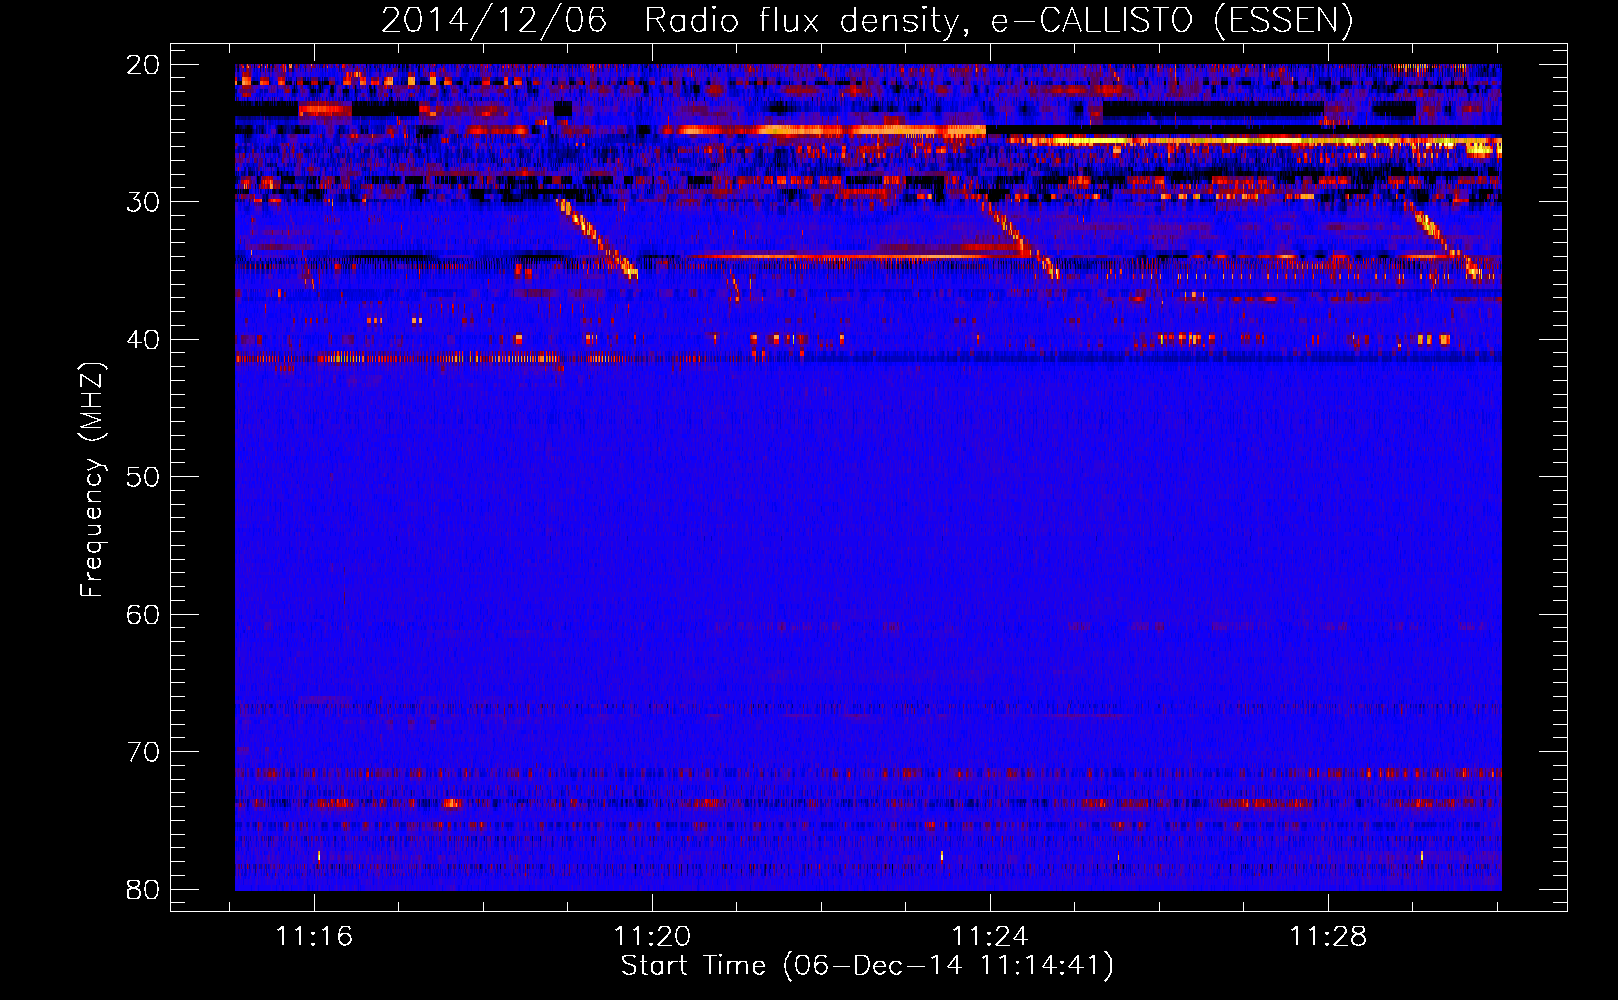
Task: Click the time tick label "11:20"
Action: click(x=652, y=937)
